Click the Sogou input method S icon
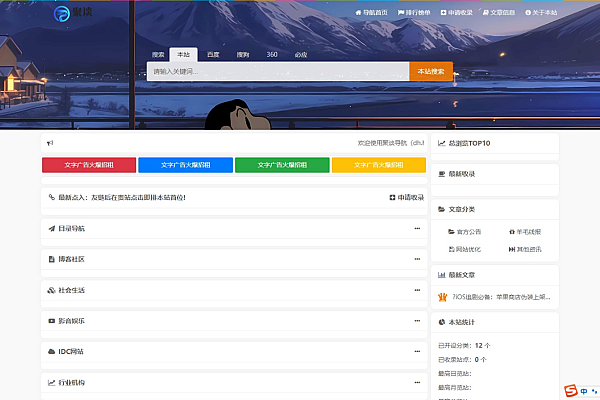The height and width of the screenshot is (400, 600). coord(571,391)
